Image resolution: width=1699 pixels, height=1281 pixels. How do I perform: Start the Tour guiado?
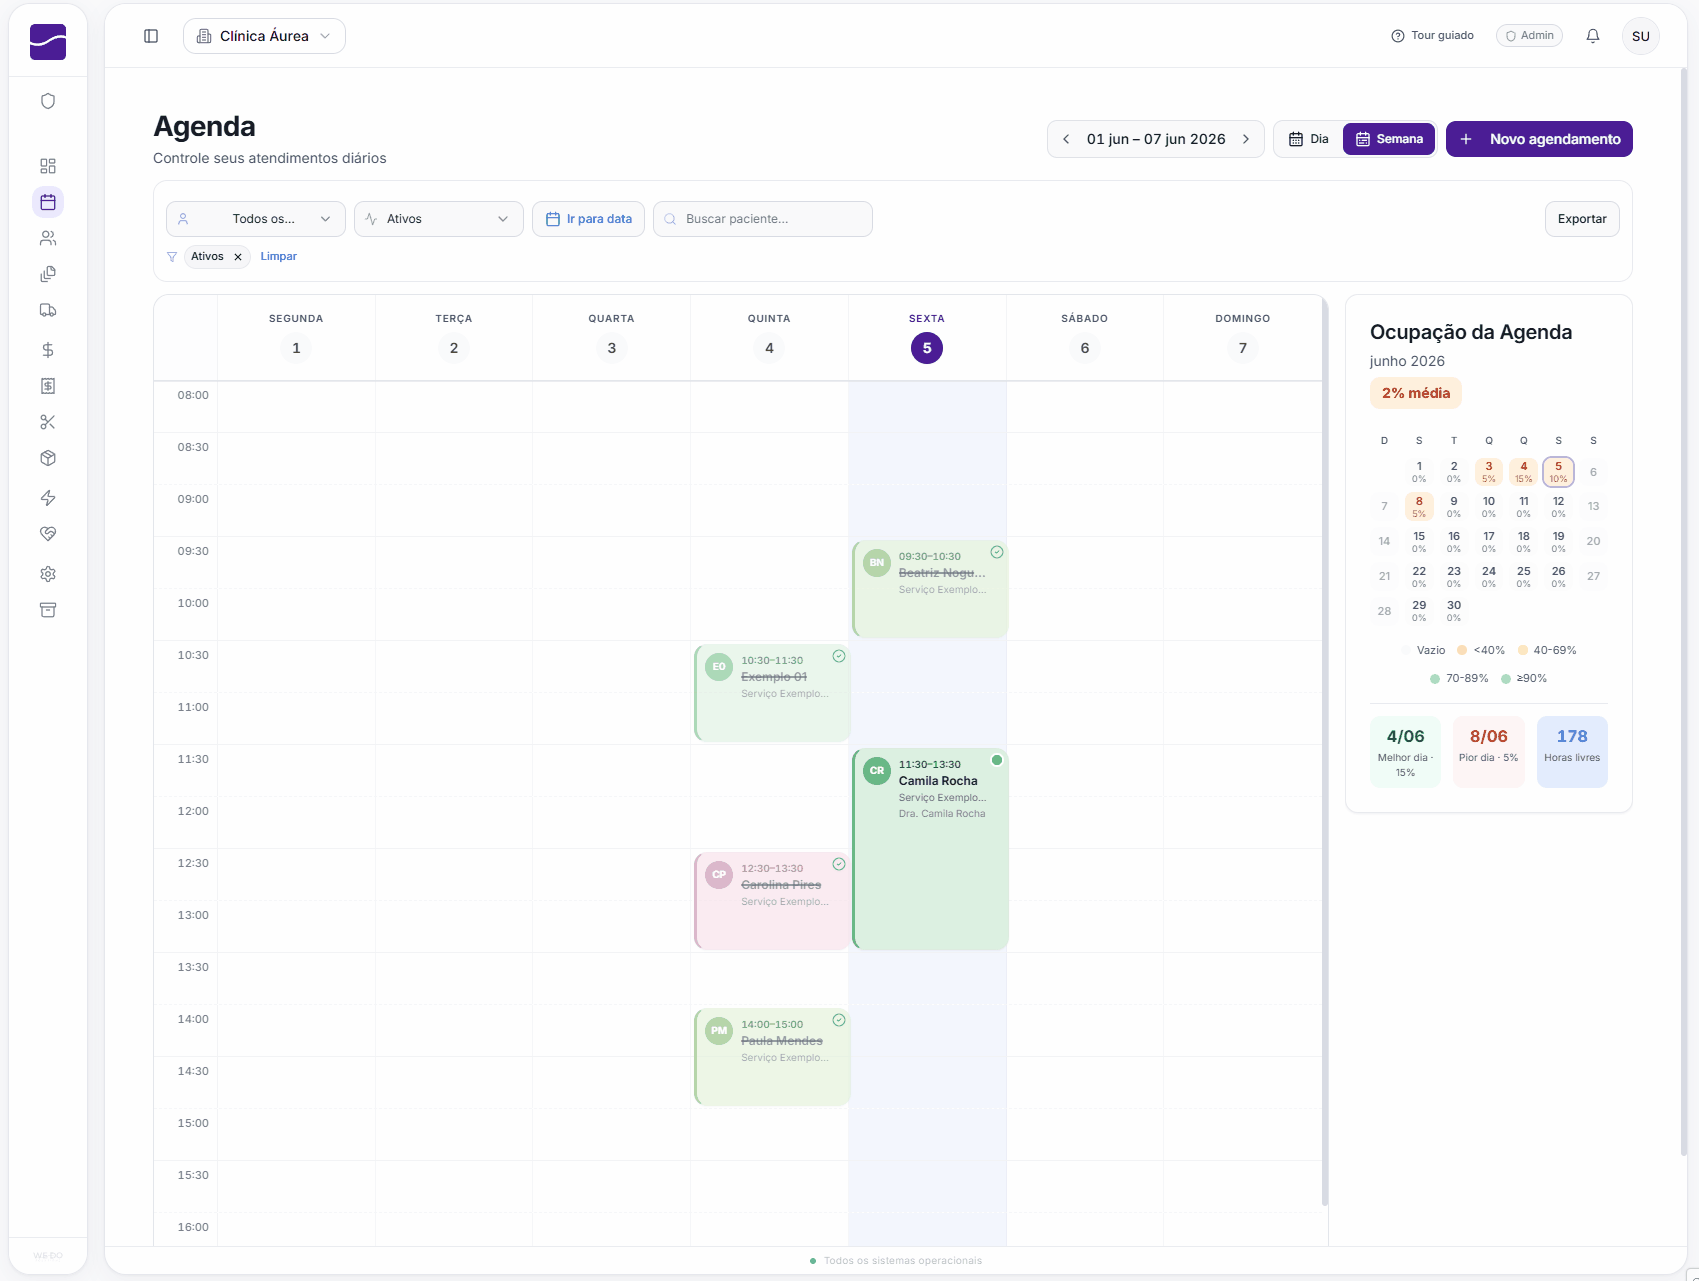pos(1432,36)
